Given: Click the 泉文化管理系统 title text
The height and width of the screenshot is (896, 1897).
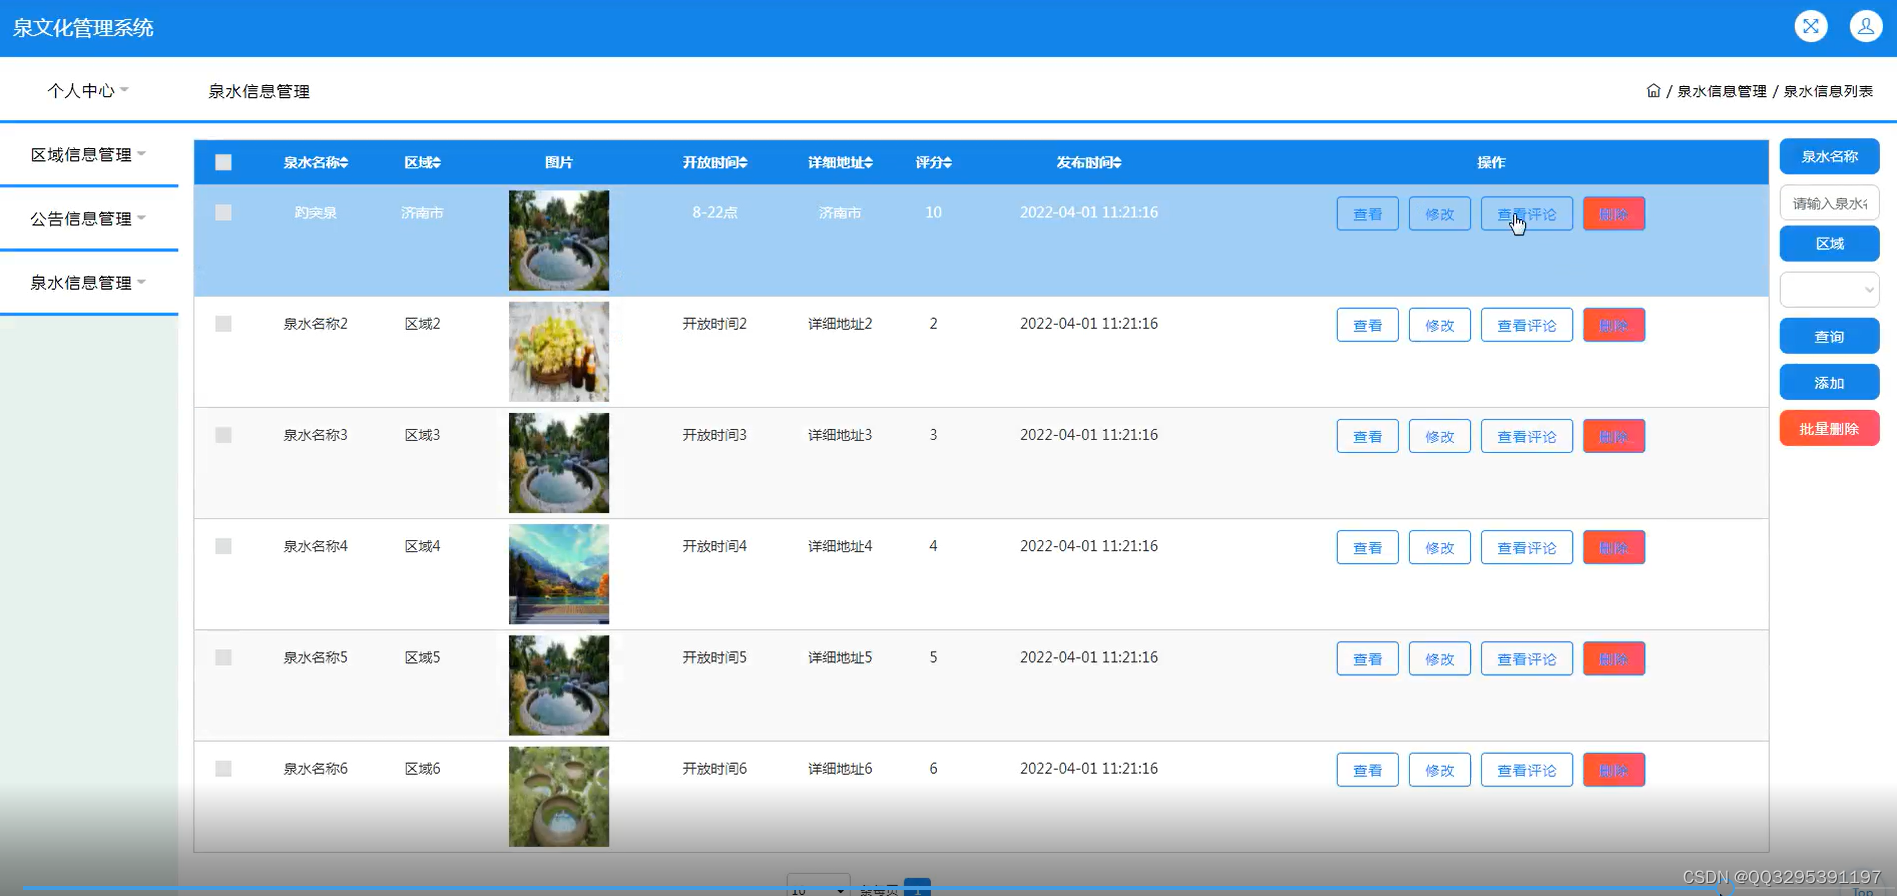Looking at the screenshot, I should click(x=83, y=28).
